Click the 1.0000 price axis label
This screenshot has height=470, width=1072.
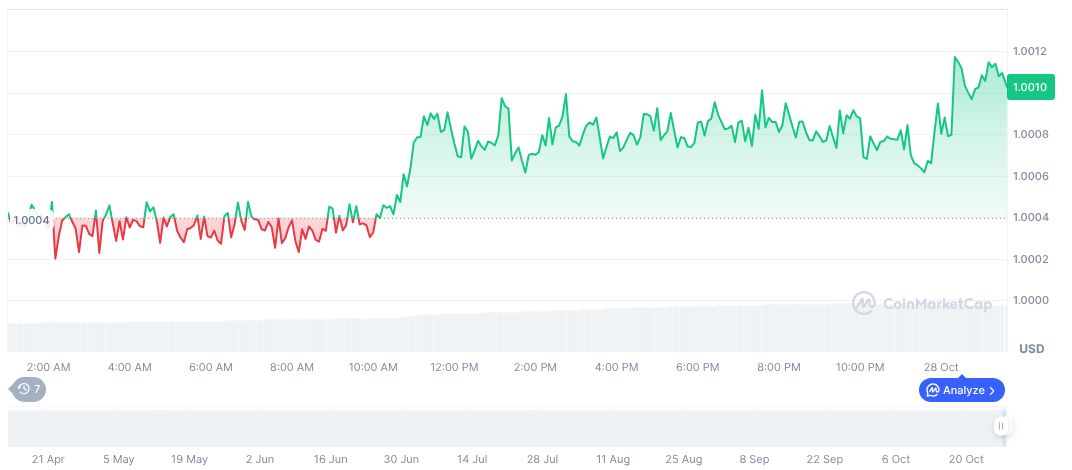click(1029, 301)
